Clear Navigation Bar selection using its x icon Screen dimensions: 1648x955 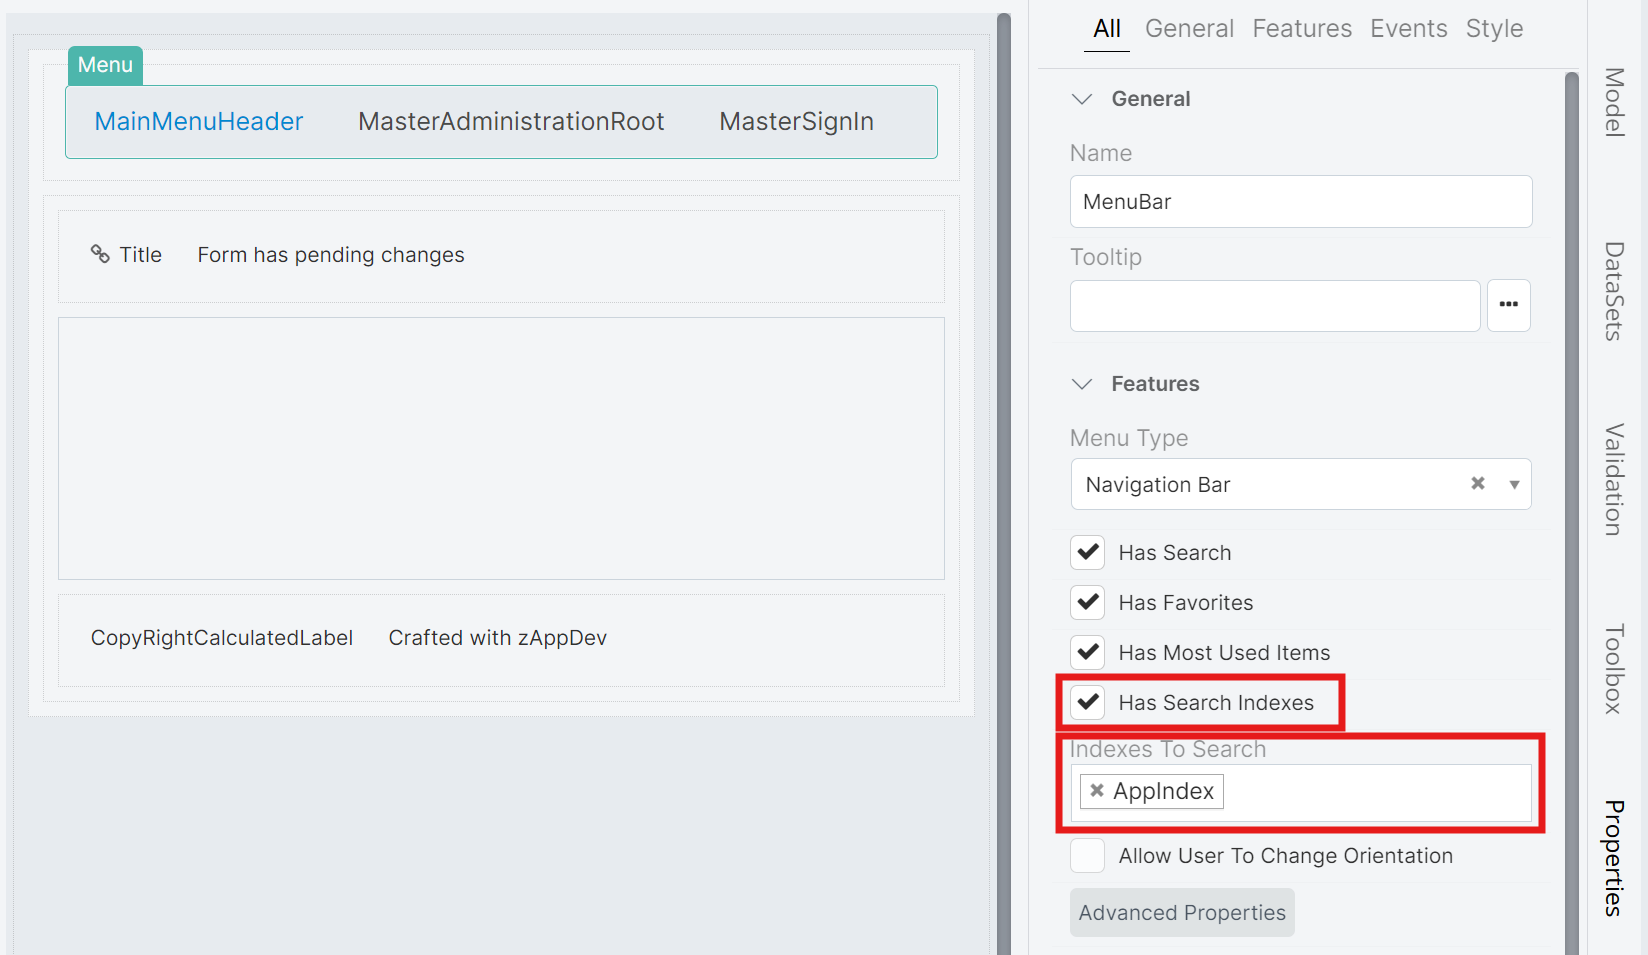(1478, 483)
